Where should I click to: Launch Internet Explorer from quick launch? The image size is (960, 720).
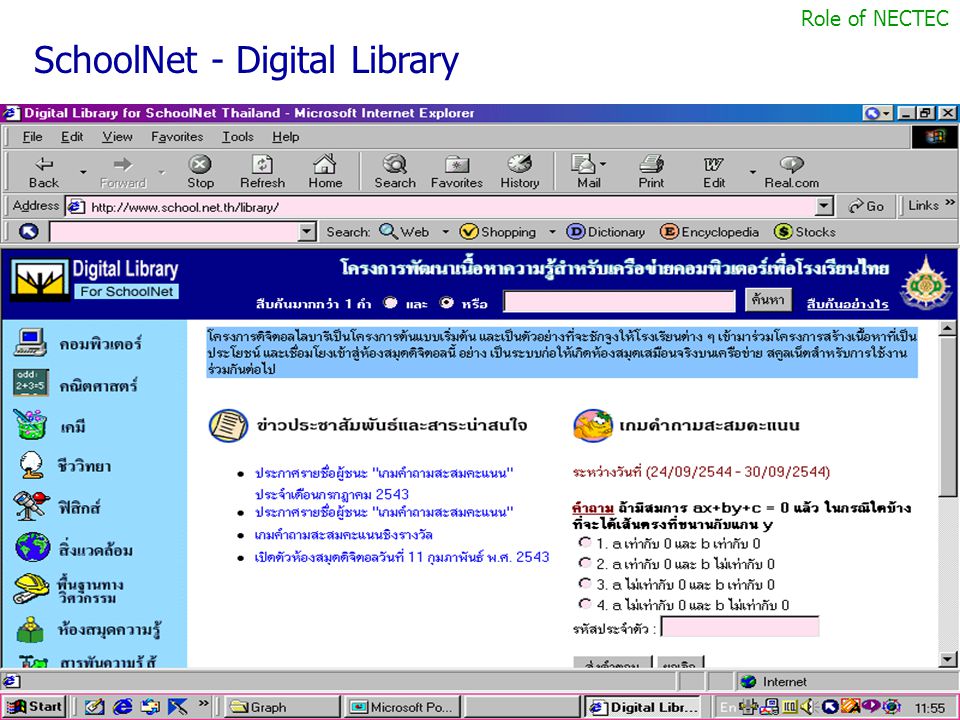pyautogui.click(x=122, y=707)
